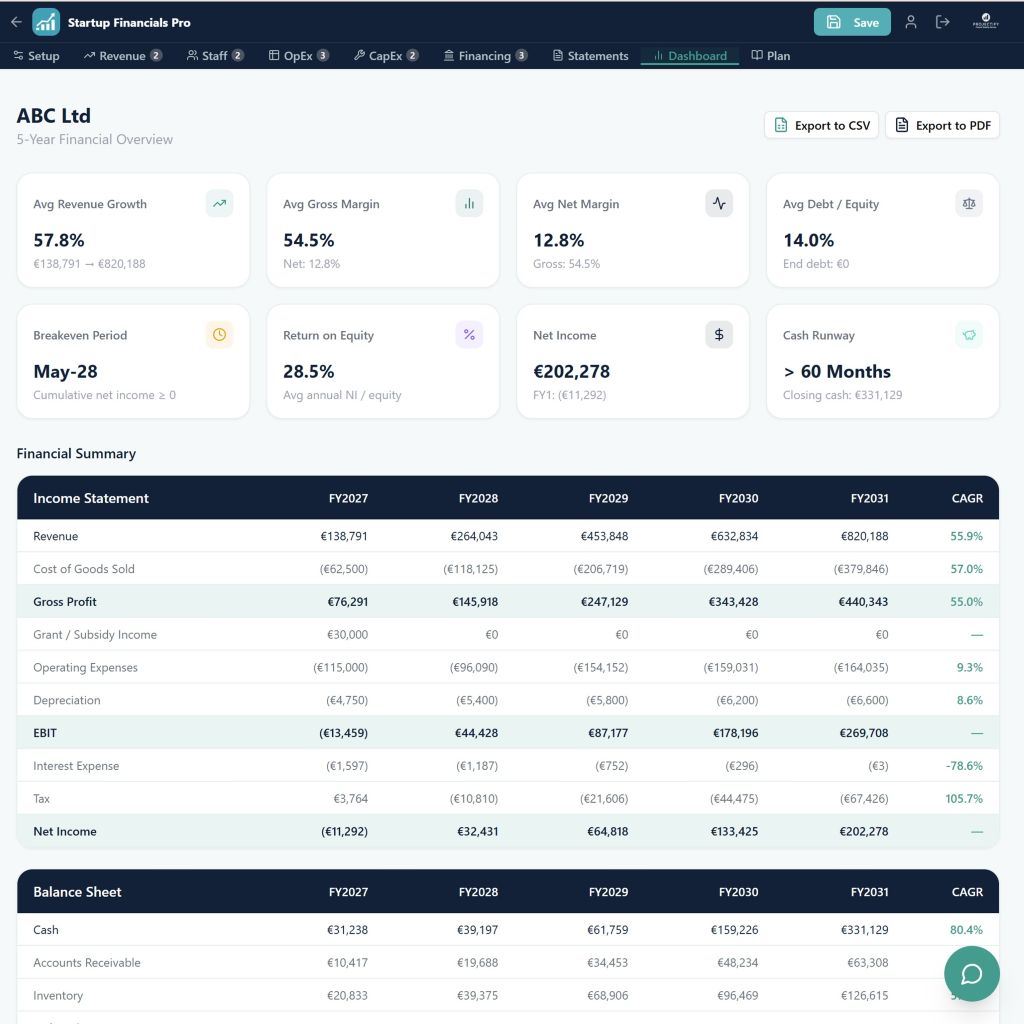Click the Avg Gross Margin bar chart icon
The width and height of the screenshot is (1024, 1024).
(469, 204)
